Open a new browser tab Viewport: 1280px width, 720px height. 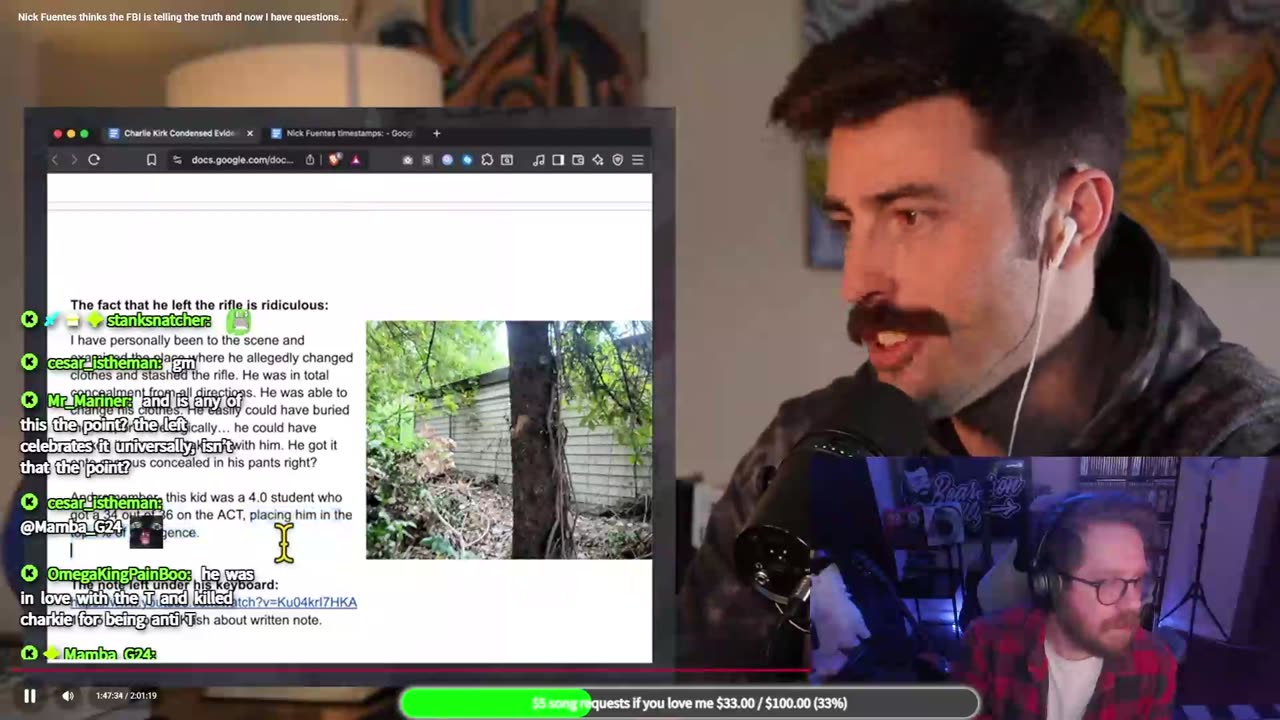tap(436, 133)
